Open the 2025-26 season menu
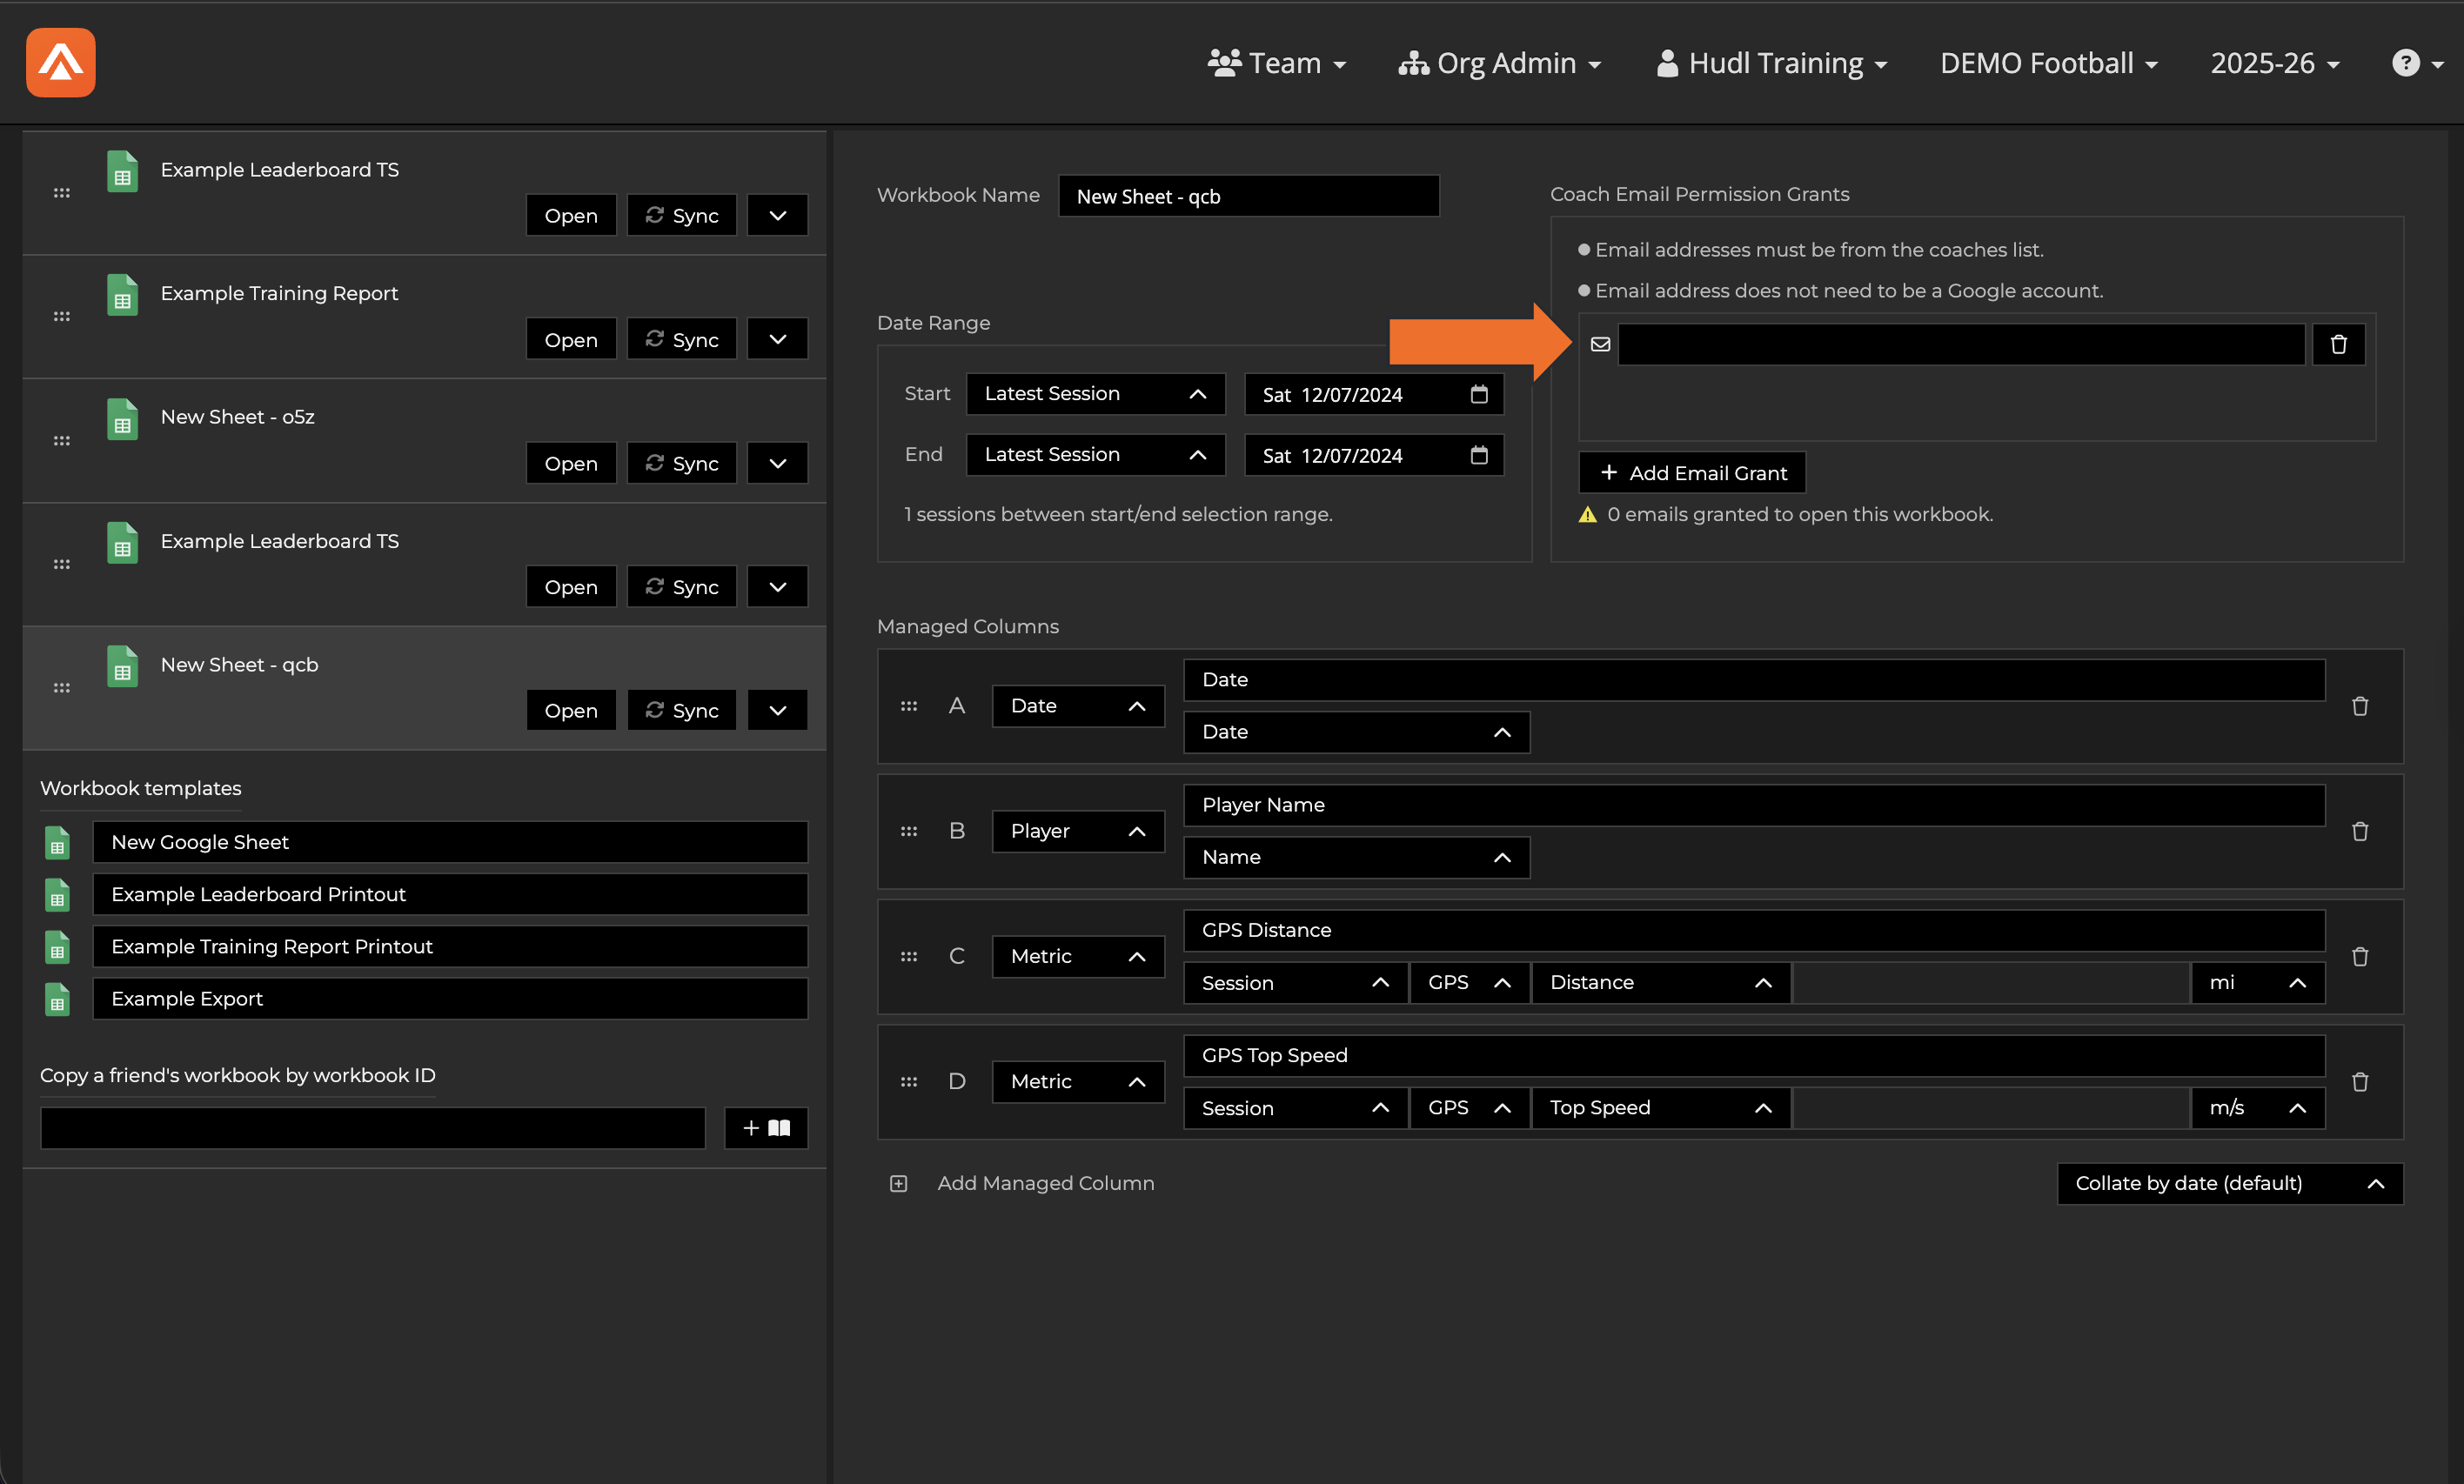This screenshot has width=2464, height=1484. [2274, 63]
